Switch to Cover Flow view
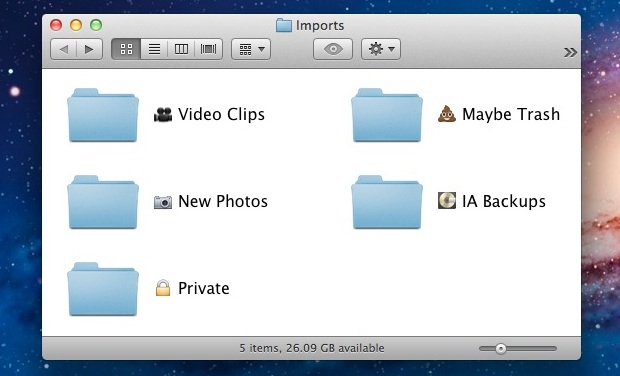Image resolution: width=620 pixels, height=376 pixels. pyautogui.click(x=208, y=49)
